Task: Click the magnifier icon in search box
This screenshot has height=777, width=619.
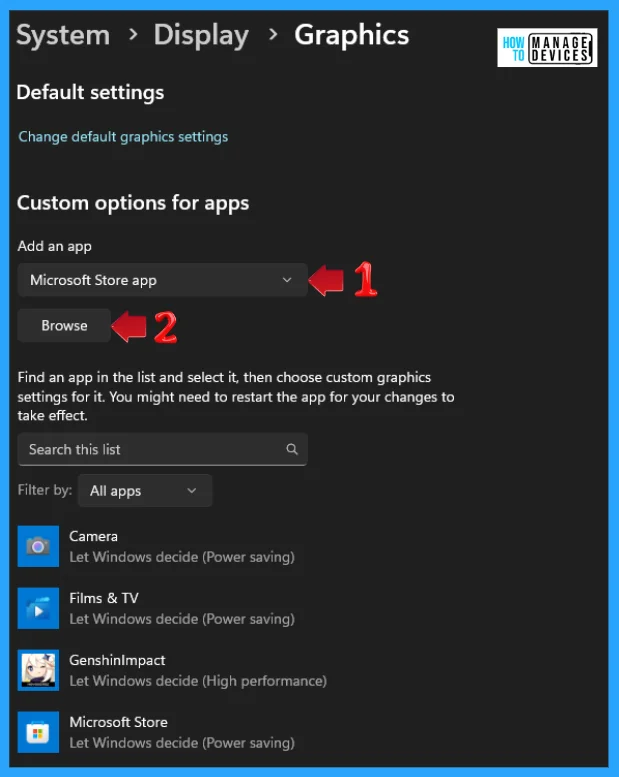Action: 292,449
